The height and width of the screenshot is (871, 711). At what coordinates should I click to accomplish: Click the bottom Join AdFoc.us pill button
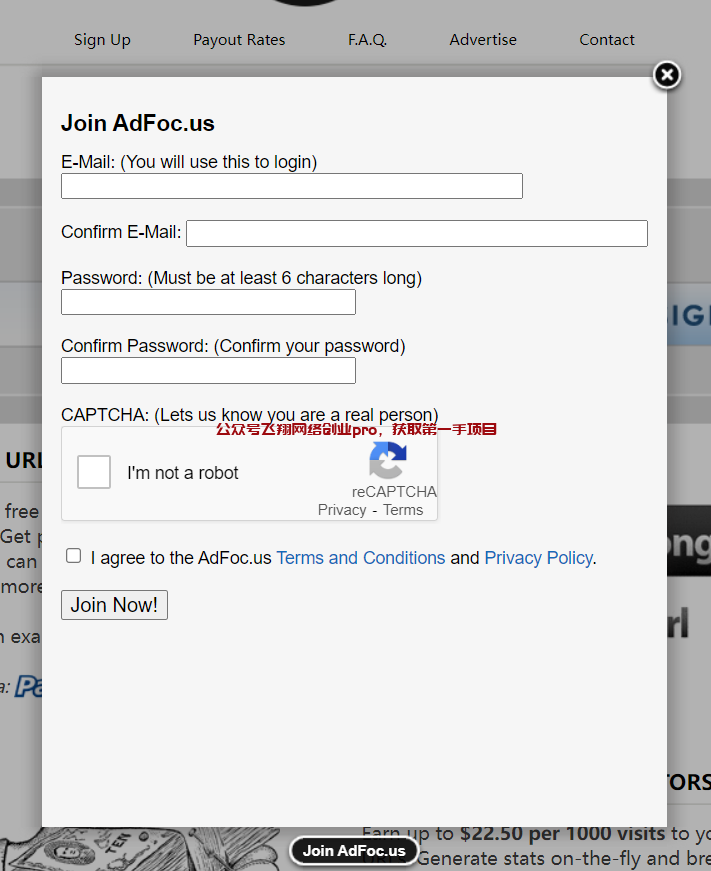coord(354,851)
